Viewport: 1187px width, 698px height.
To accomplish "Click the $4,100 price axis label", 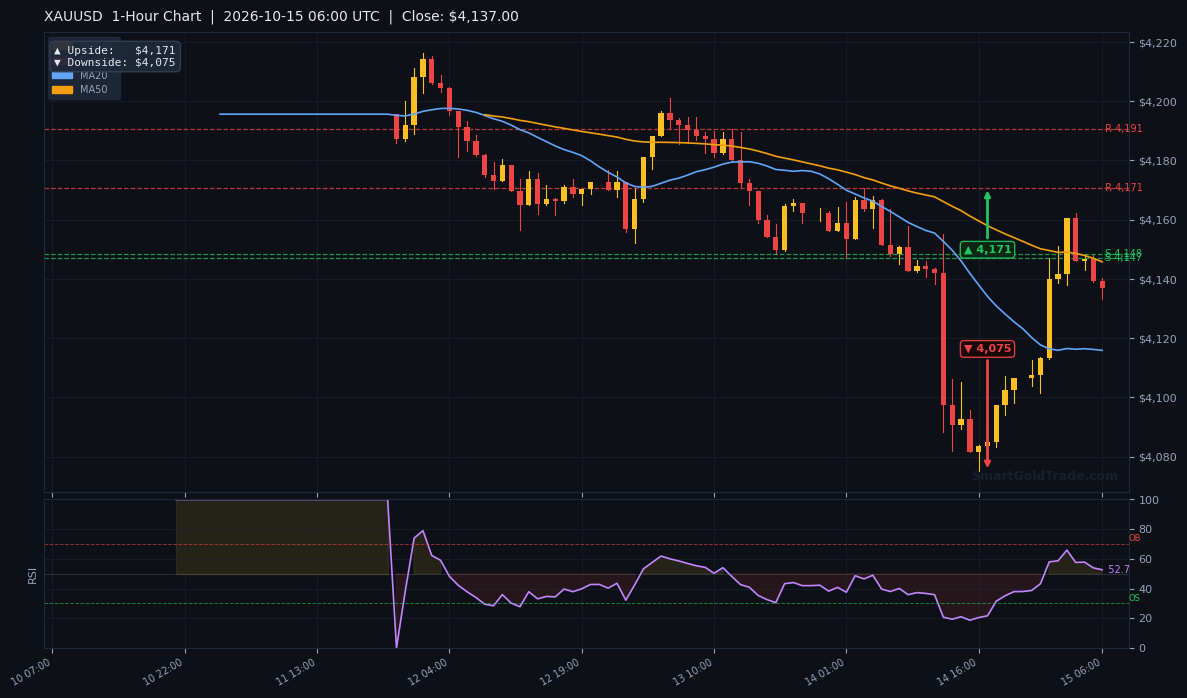I will 1157,398.
